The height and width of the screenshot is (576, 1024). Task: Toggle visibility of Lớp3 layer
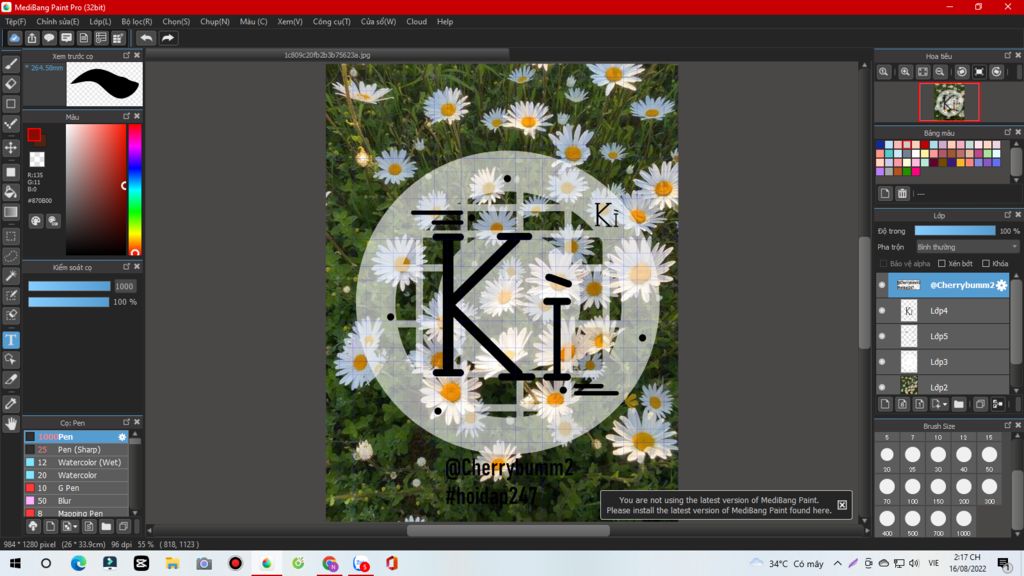pos(882,362)
